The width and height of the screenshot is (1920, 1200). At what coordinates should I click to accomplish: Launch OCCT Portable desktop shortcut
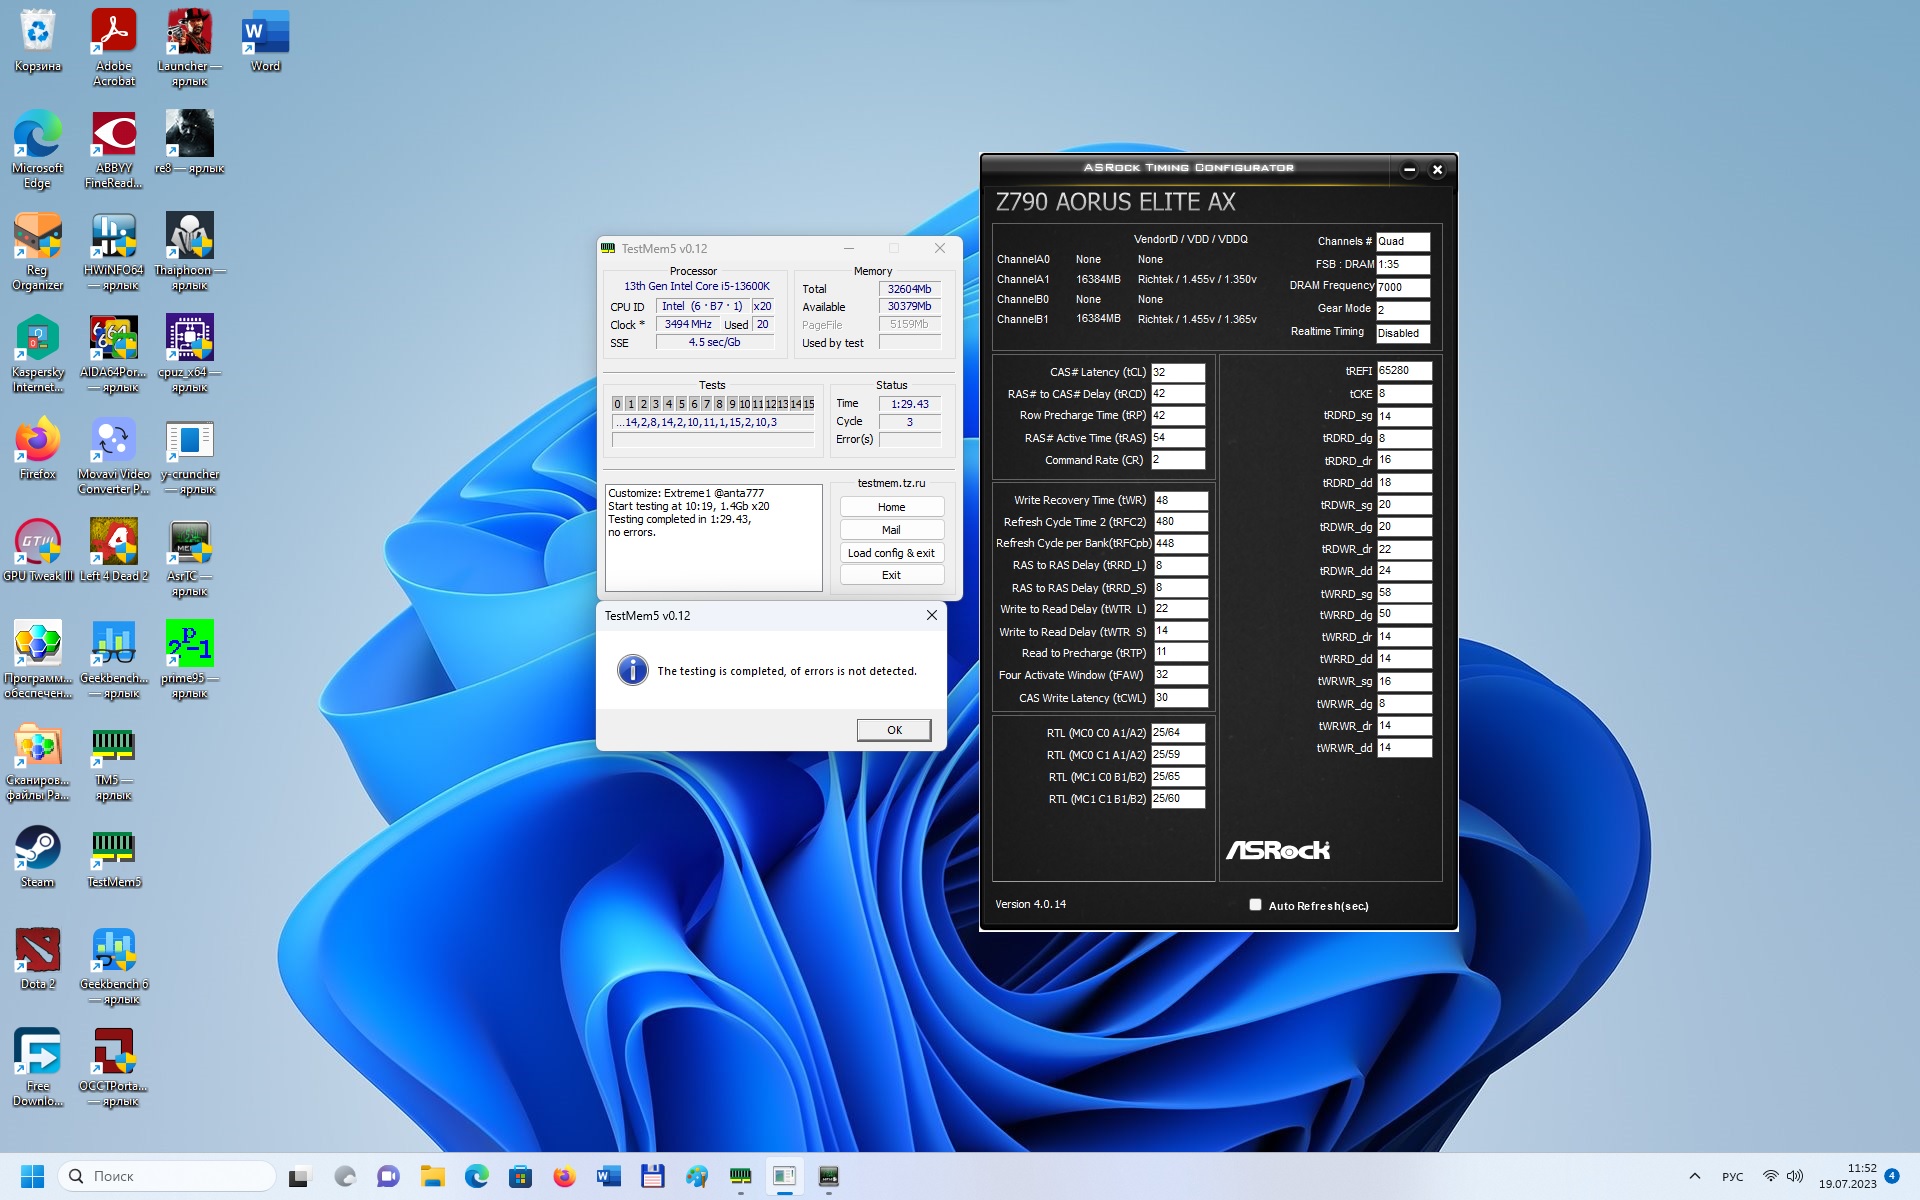click(113, 1053)
